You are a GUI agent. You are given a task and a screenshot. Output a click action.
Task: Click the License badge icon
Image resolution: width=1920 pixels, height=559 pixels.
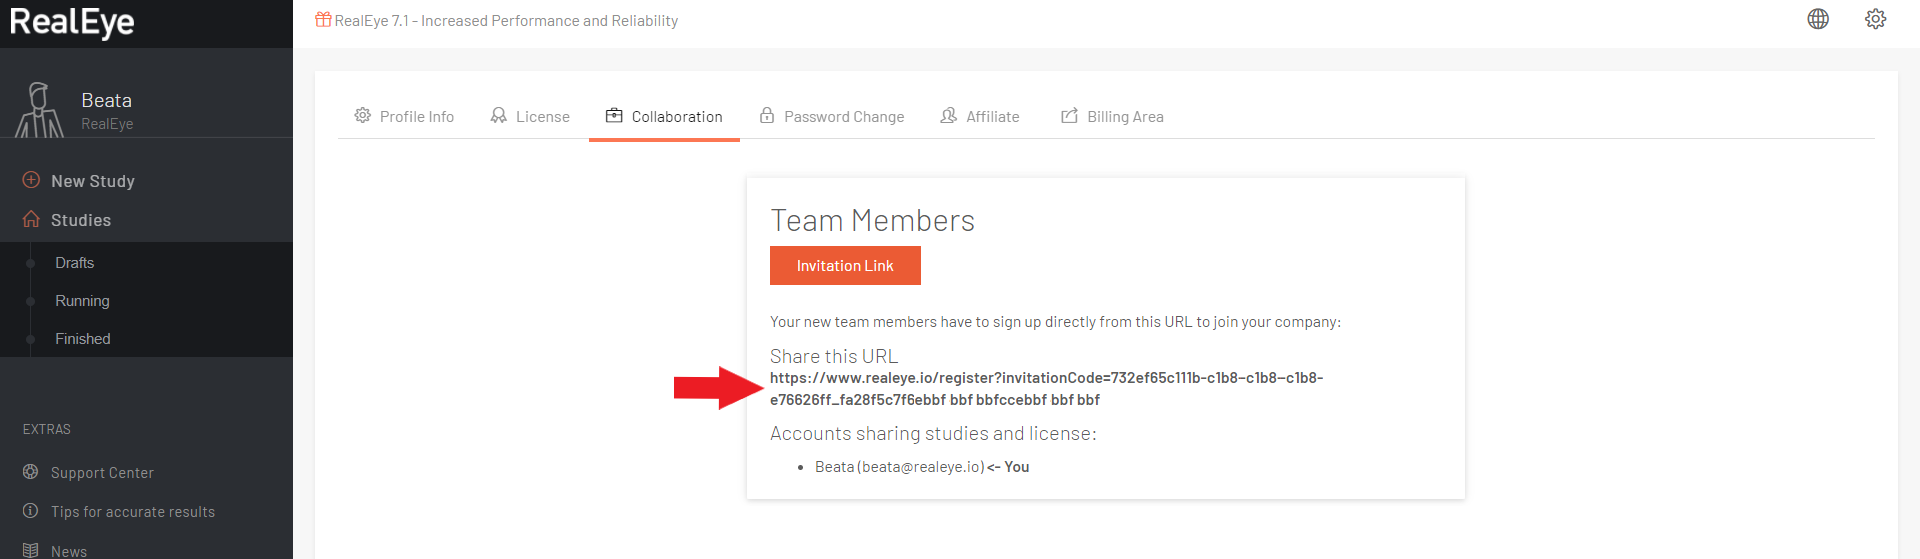tap(498, 116)
